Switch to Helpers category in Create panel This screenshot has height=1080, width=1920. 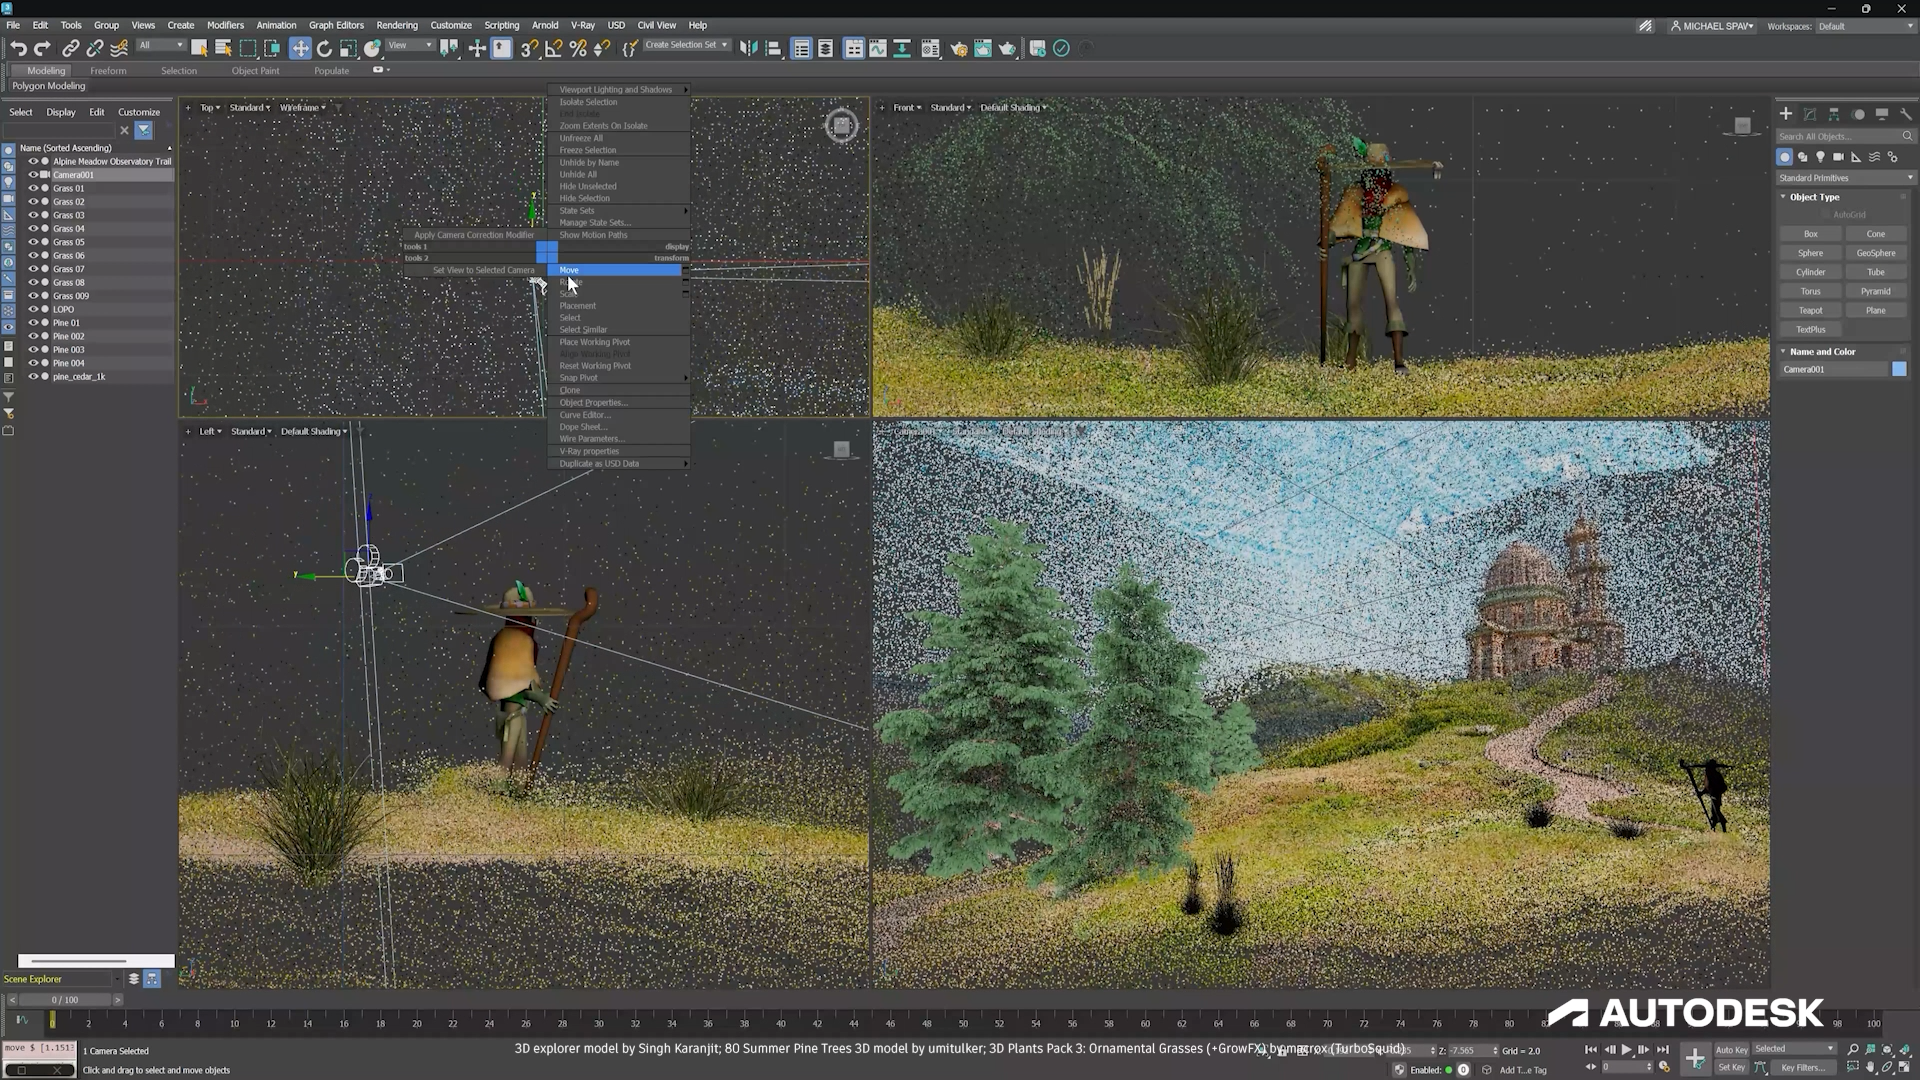(x=1856, y=157)
